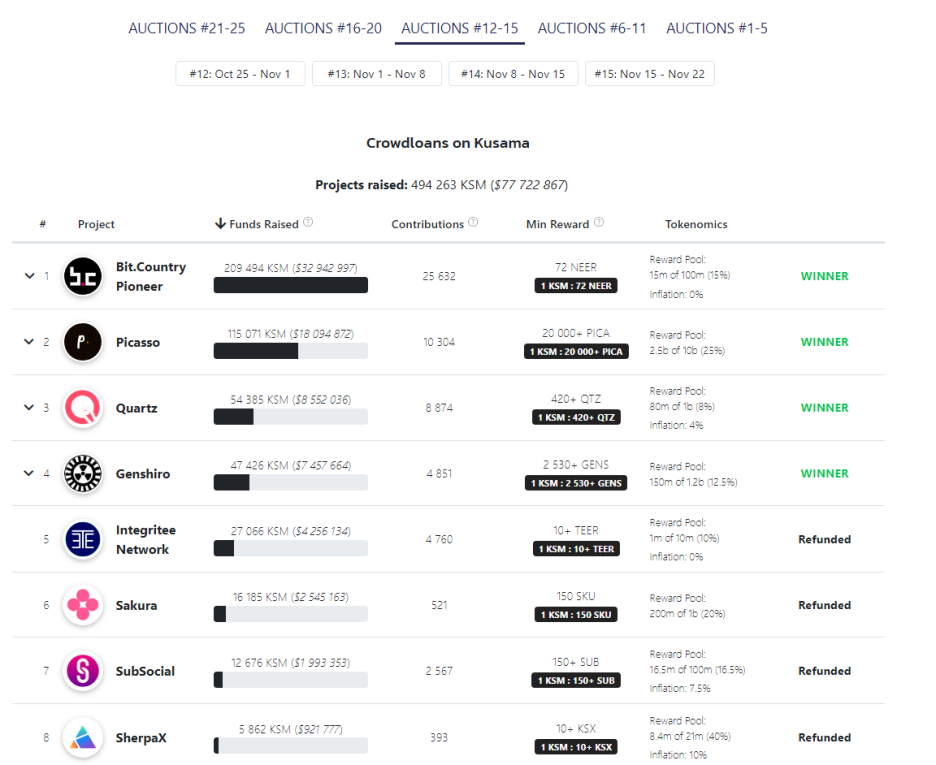Click Bit.Country Pioneer funds progress bar
The image size is (936, 765).
click(x=291, y=285)
